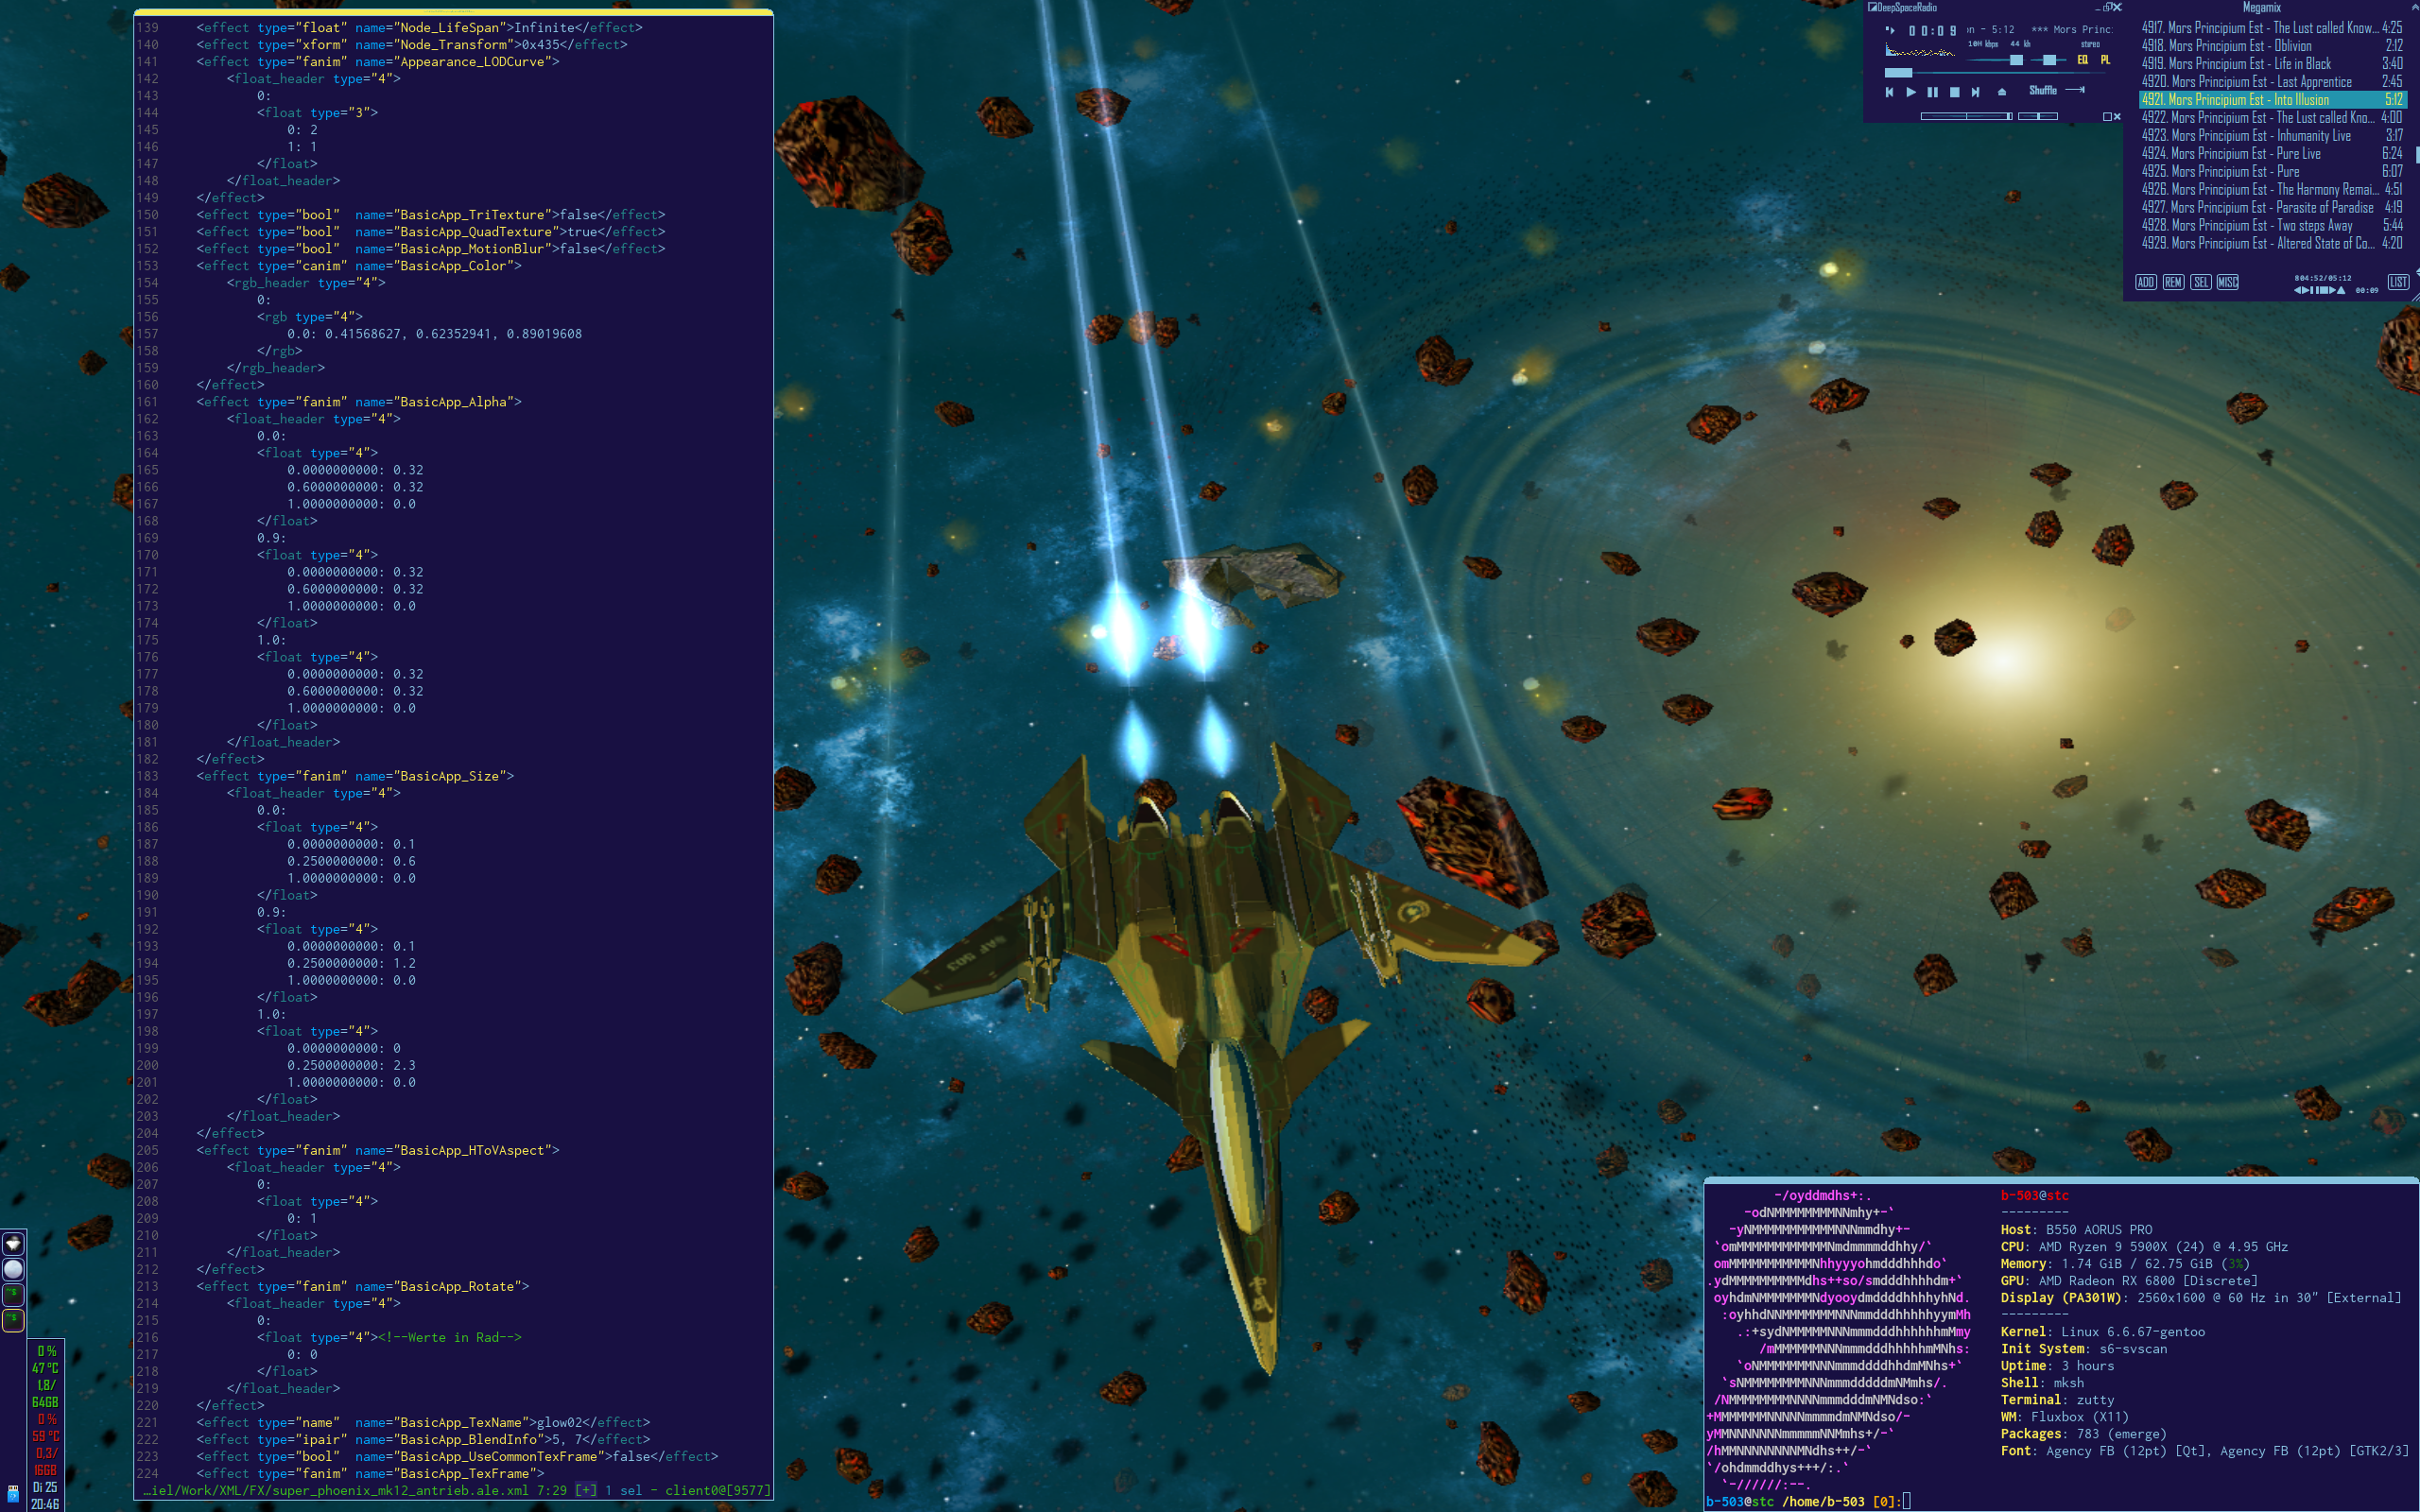
Task: Stop playback with the stop square
Action: tap(1954, 92)
